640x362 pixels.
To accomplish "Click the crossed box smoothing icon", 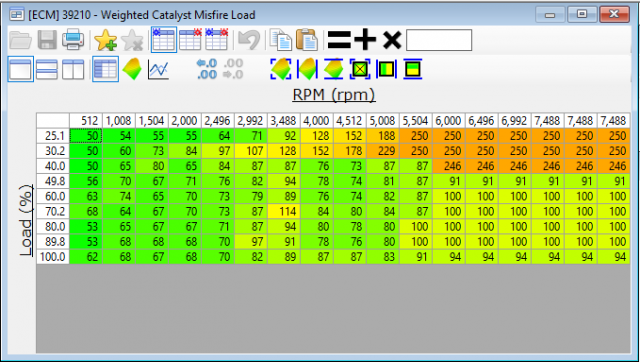I will click(360, 69).
